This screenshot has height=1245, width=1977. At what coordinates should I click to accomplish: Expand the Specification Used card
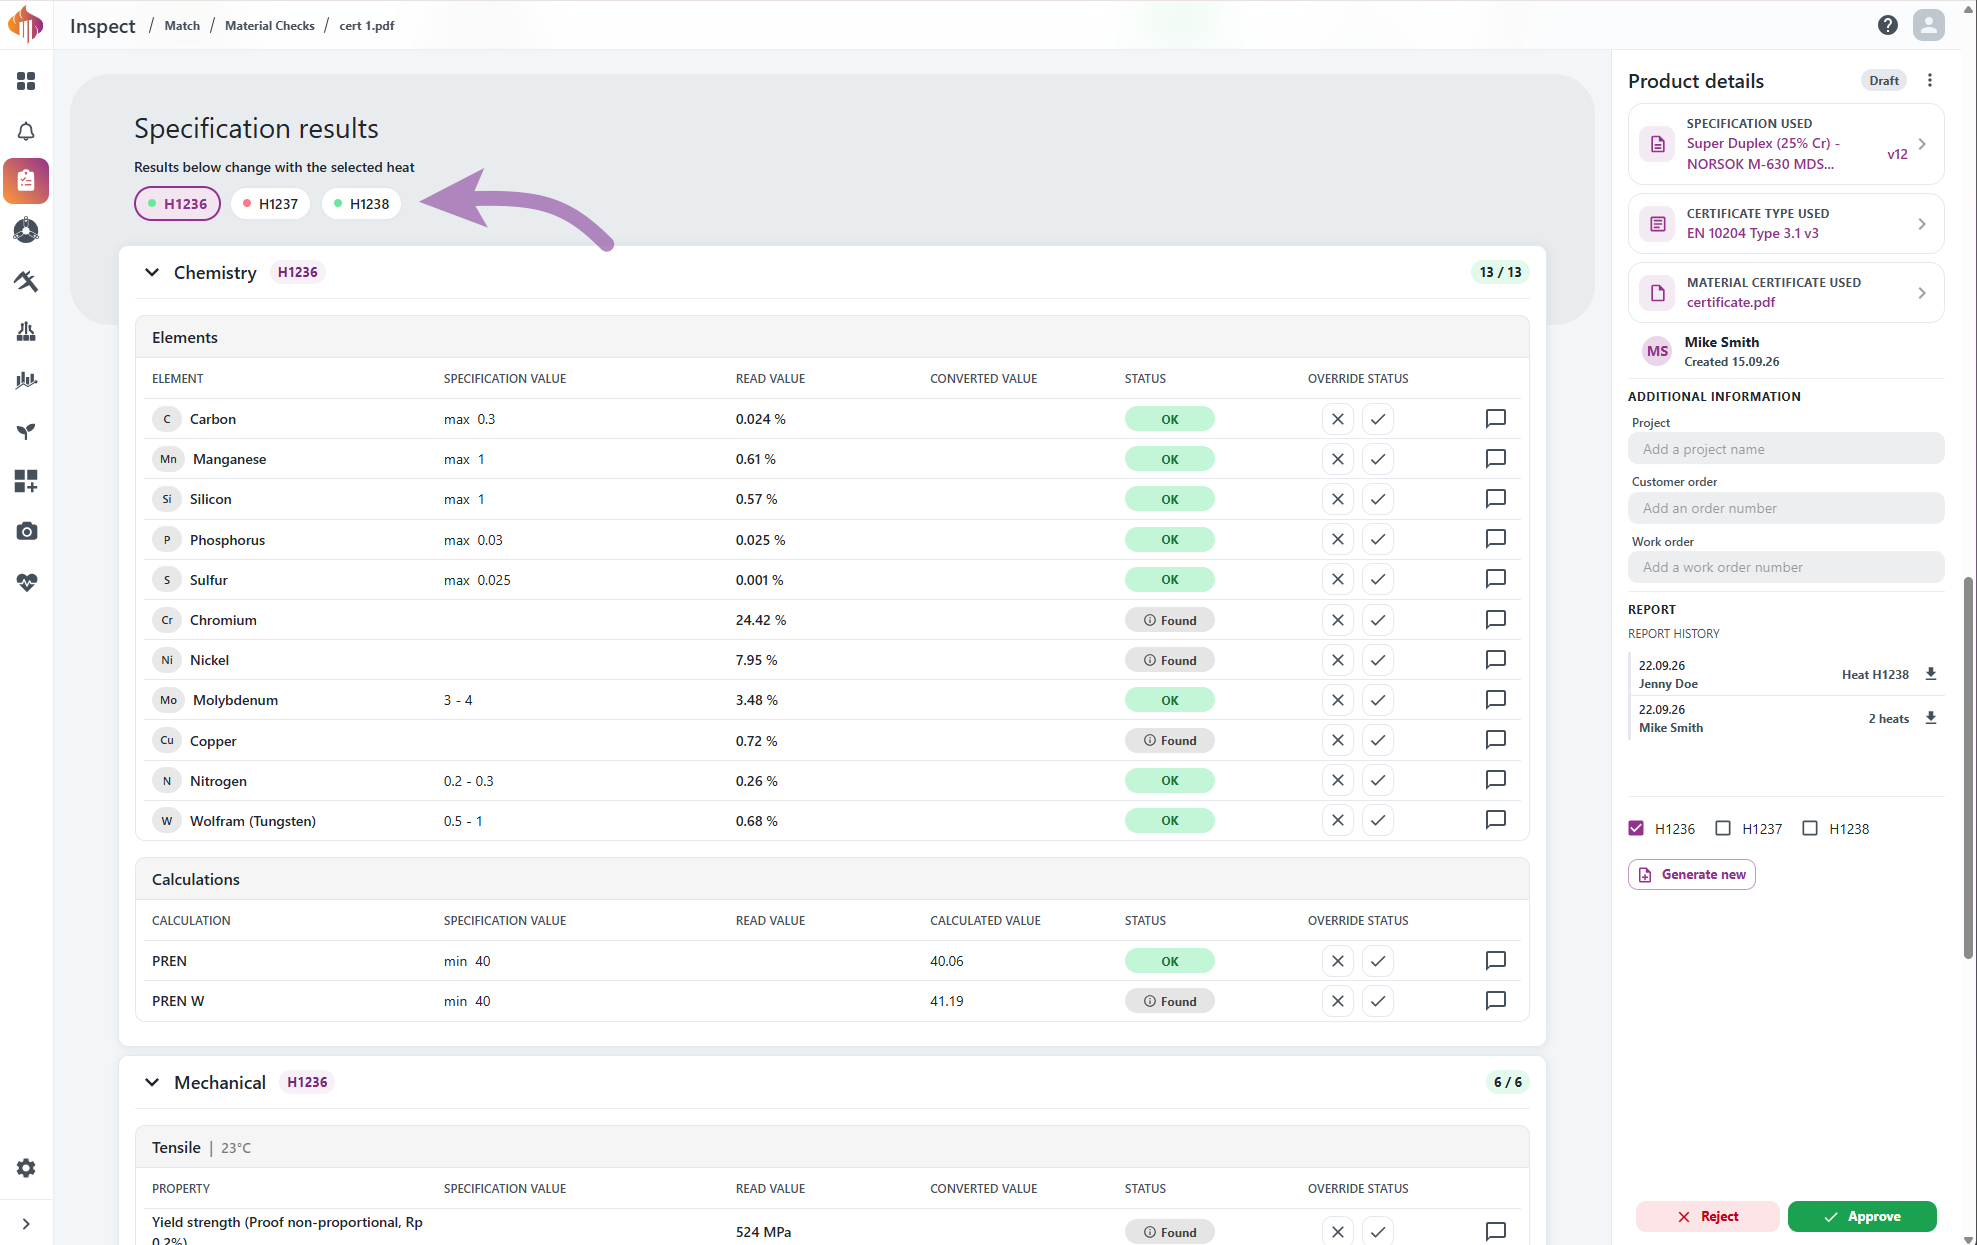click(x=1786, y=144)
